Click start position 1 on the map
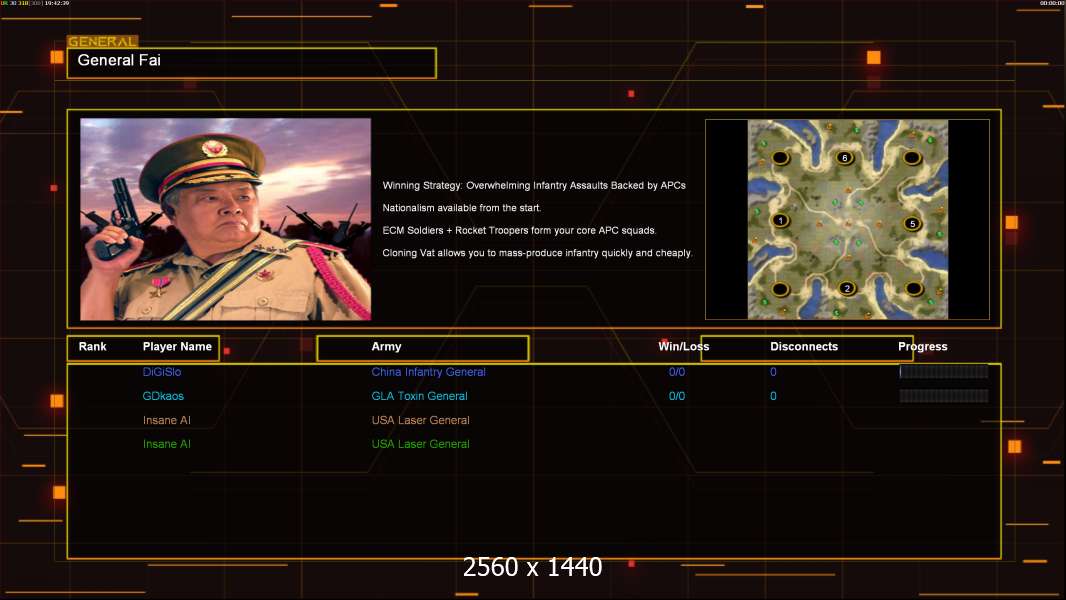Image resolution: width=1066 pixels, height=600 pixels. pos(780,220)
